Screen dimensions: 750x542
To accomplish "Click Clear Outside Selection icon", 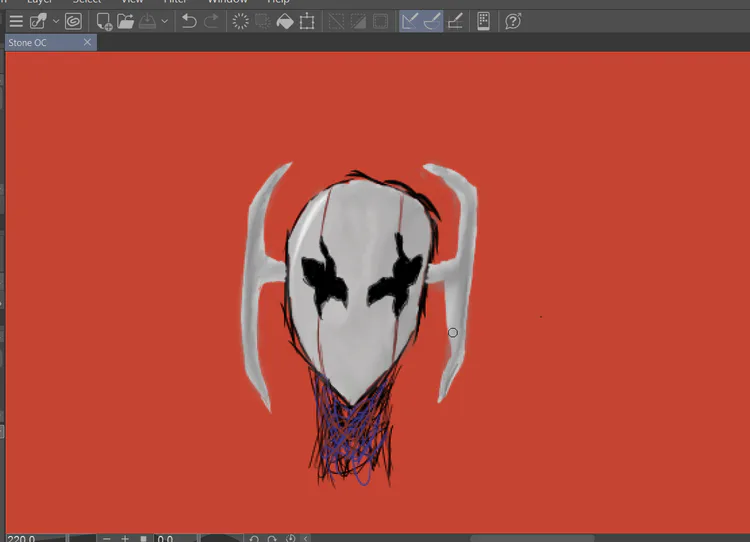I will coord(262,21).
